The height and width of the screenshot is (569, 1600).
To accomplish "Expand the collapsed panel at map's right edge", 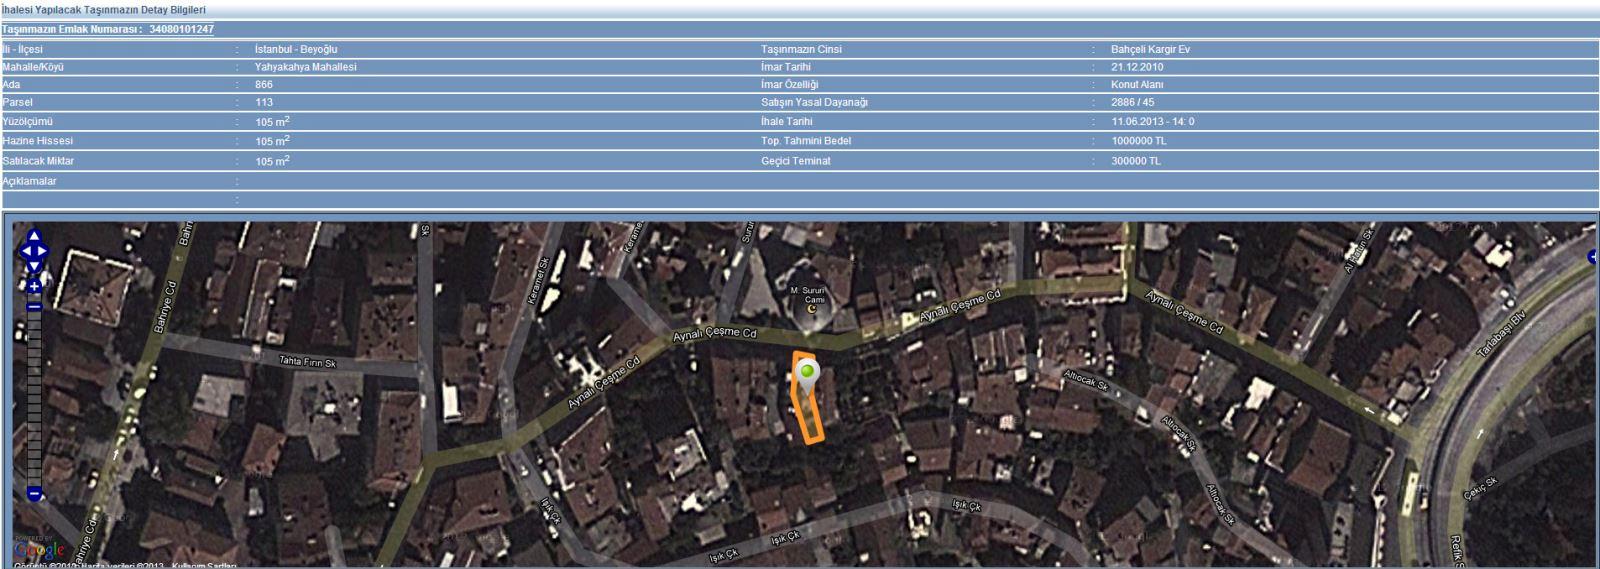I will pyautogui.click(x=1593, y=257).
